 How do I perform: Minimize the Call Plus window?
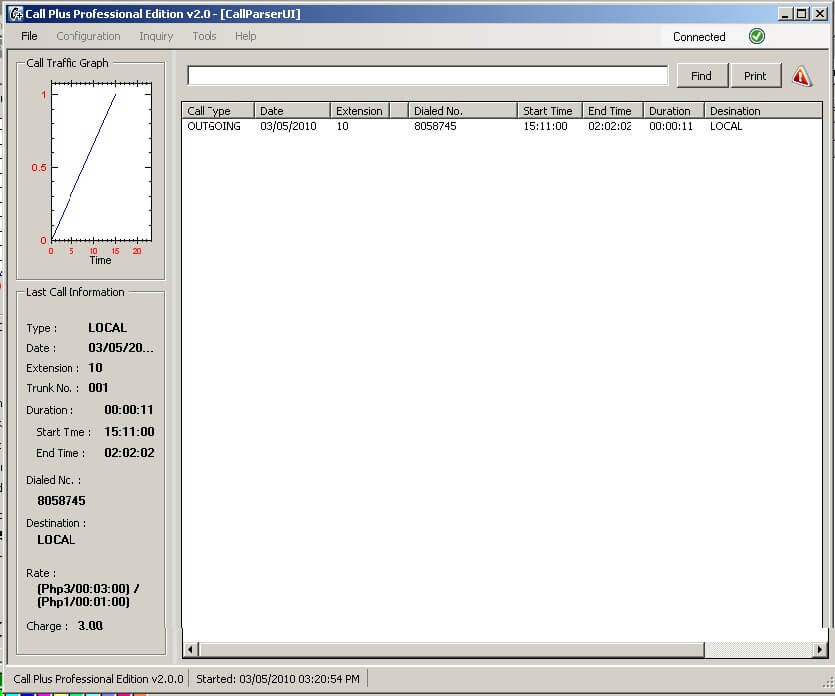(785, 14)
